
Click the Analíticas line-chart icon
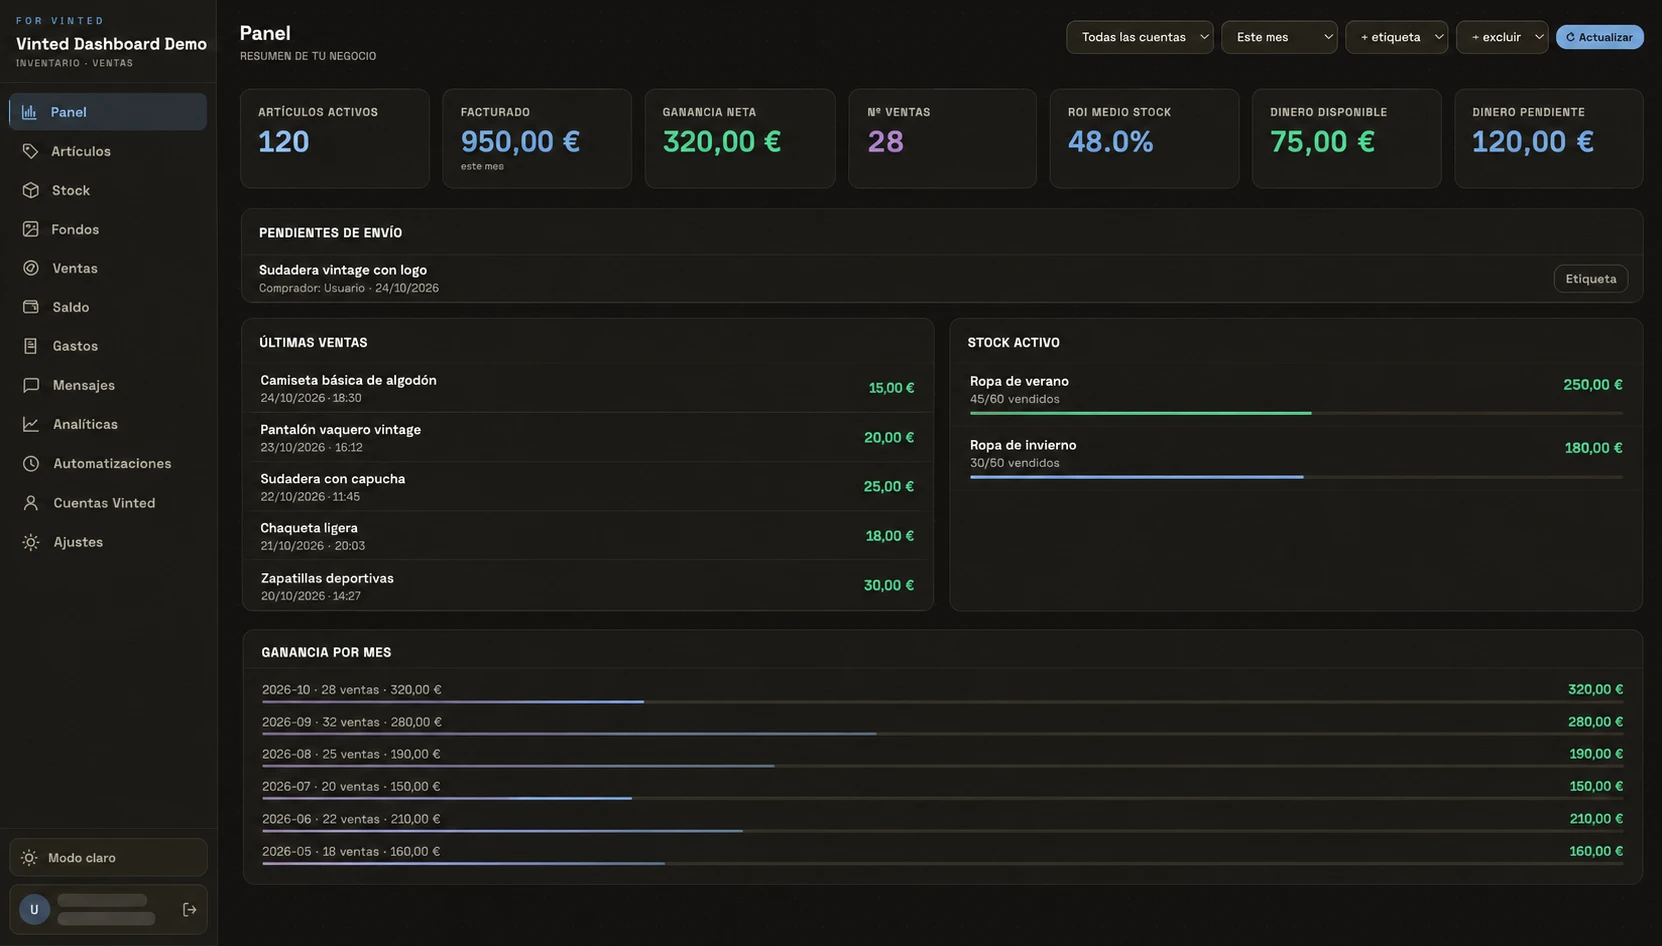pyautogui.click(x=31, y=424)
